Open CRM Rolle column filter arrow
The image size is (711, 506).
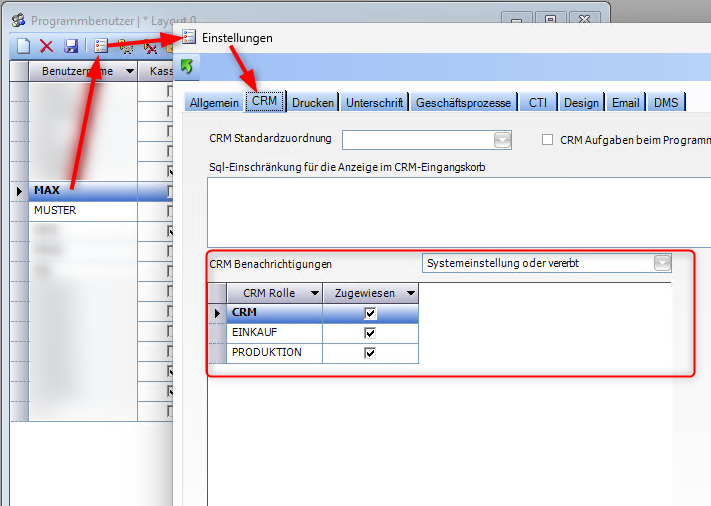[x=314, y=293]
